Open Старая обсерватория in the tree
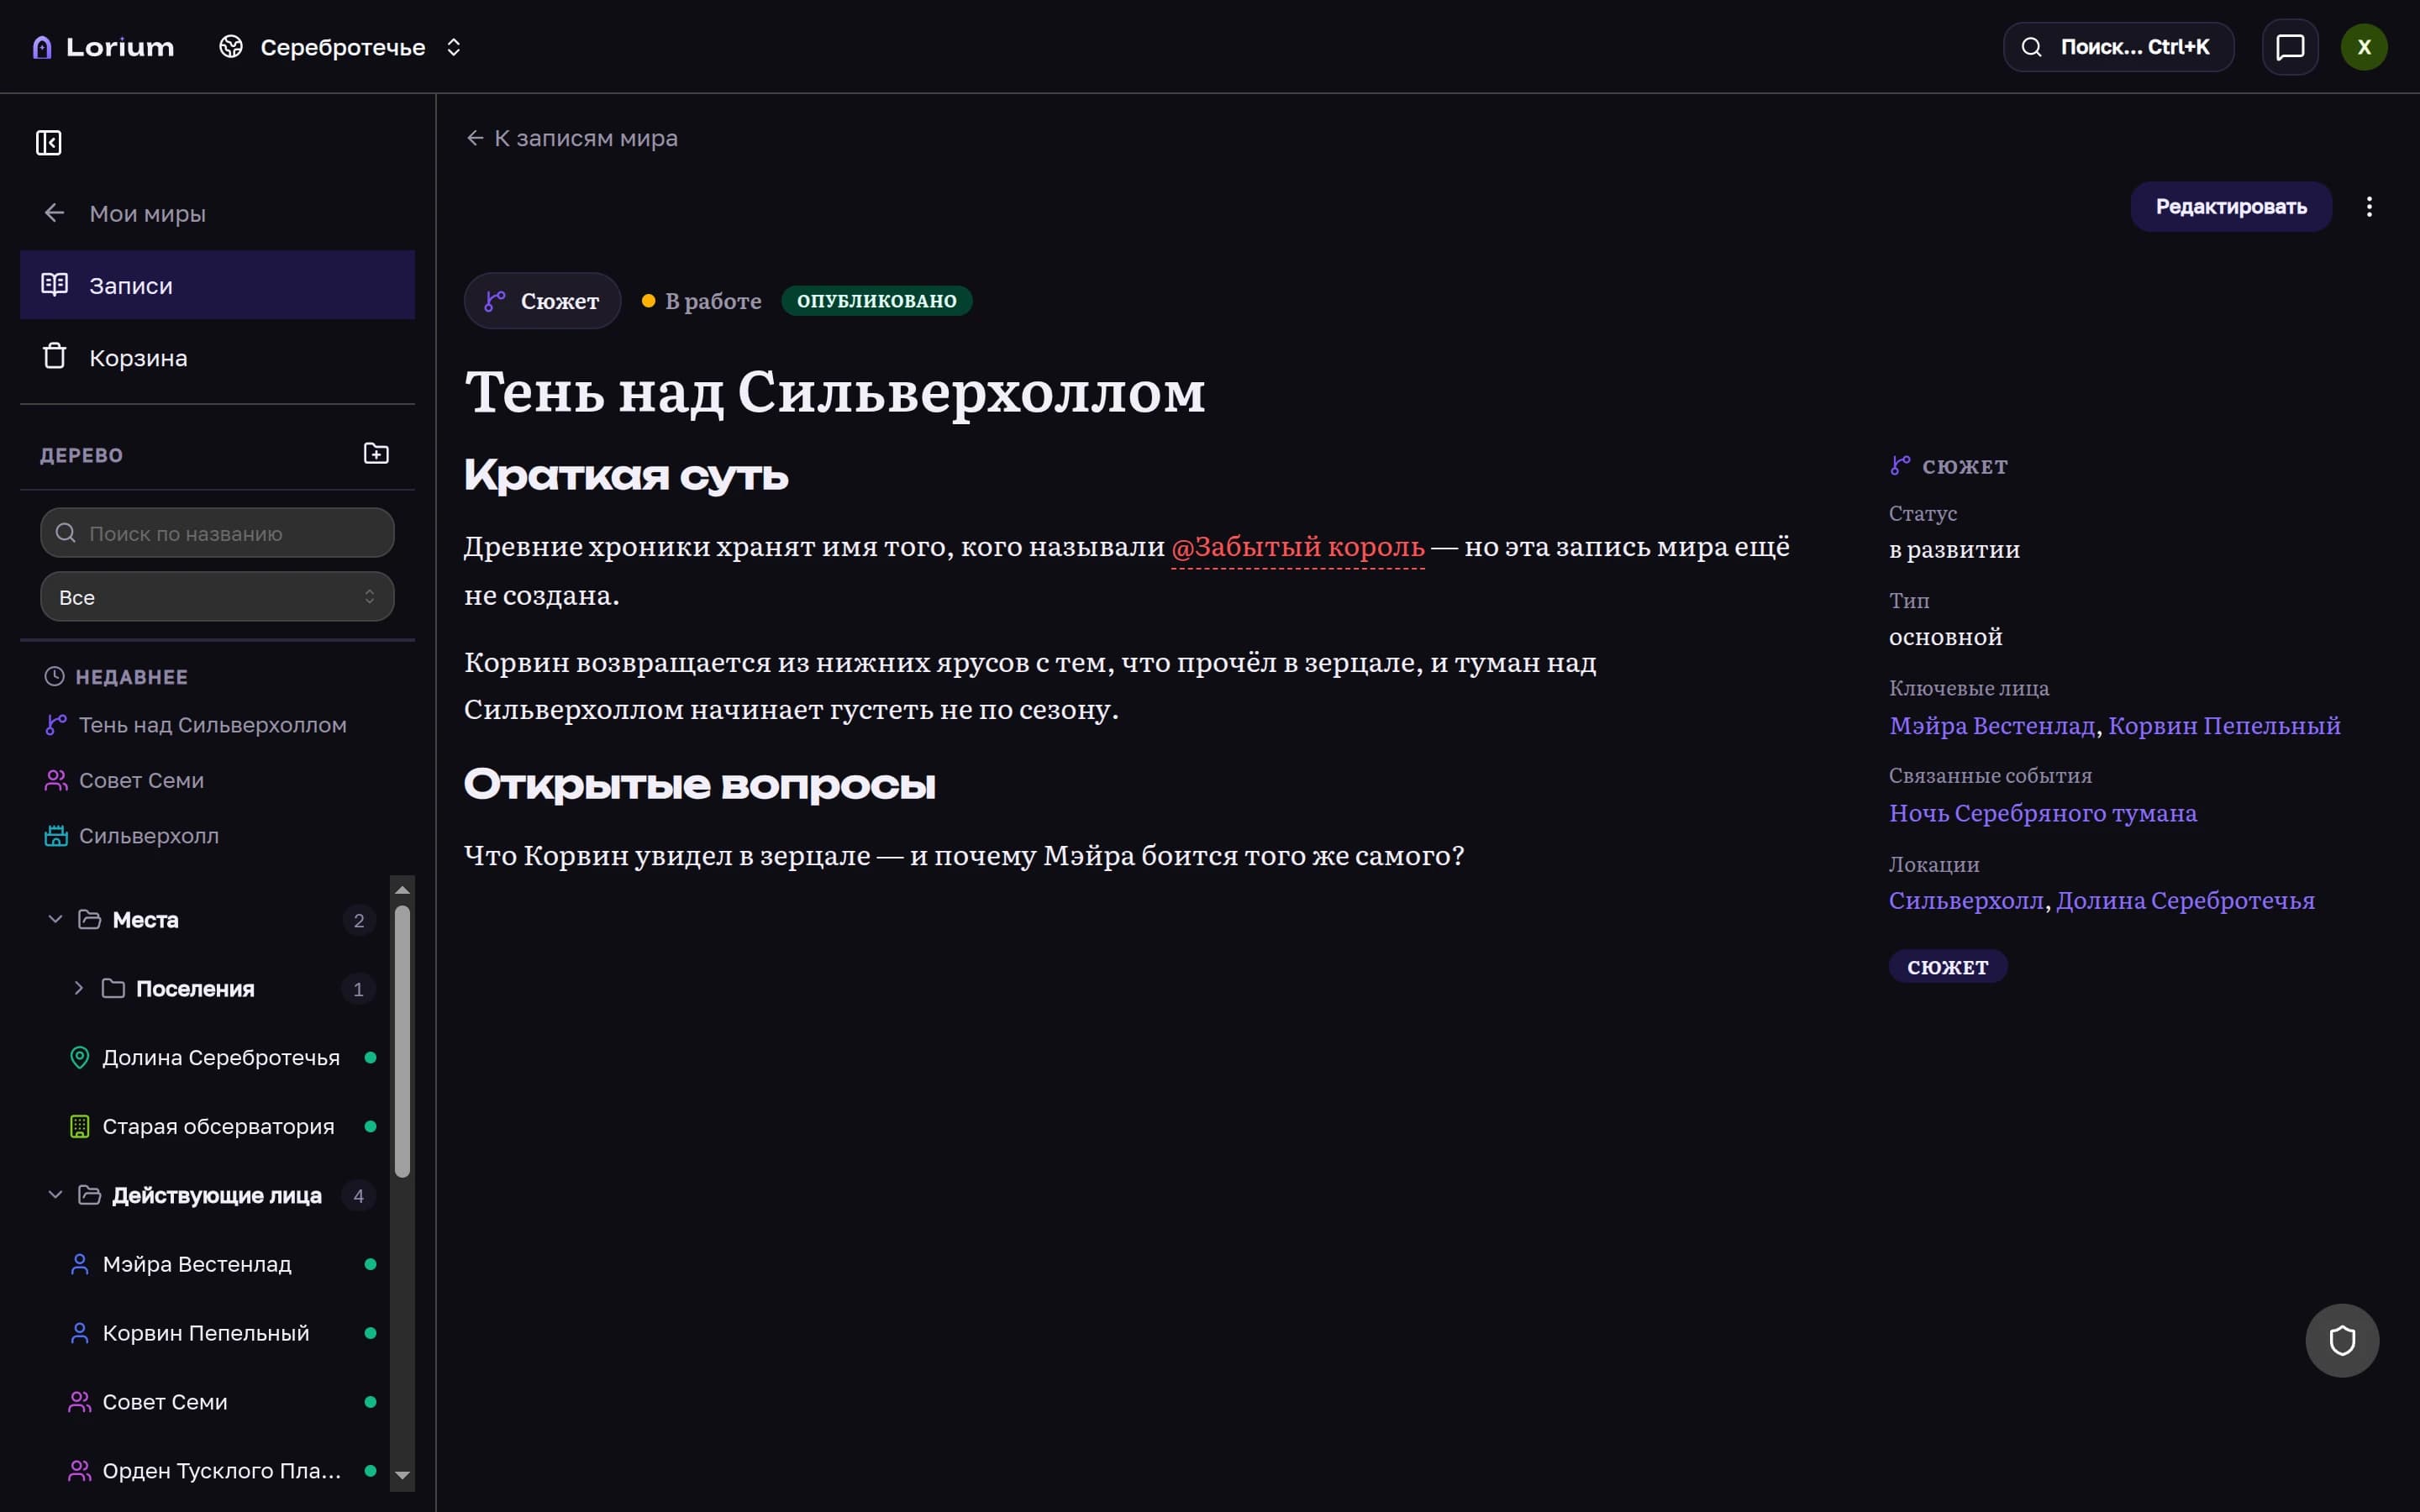This screenshot has width=2420, height=1512. pos(218,1126)
